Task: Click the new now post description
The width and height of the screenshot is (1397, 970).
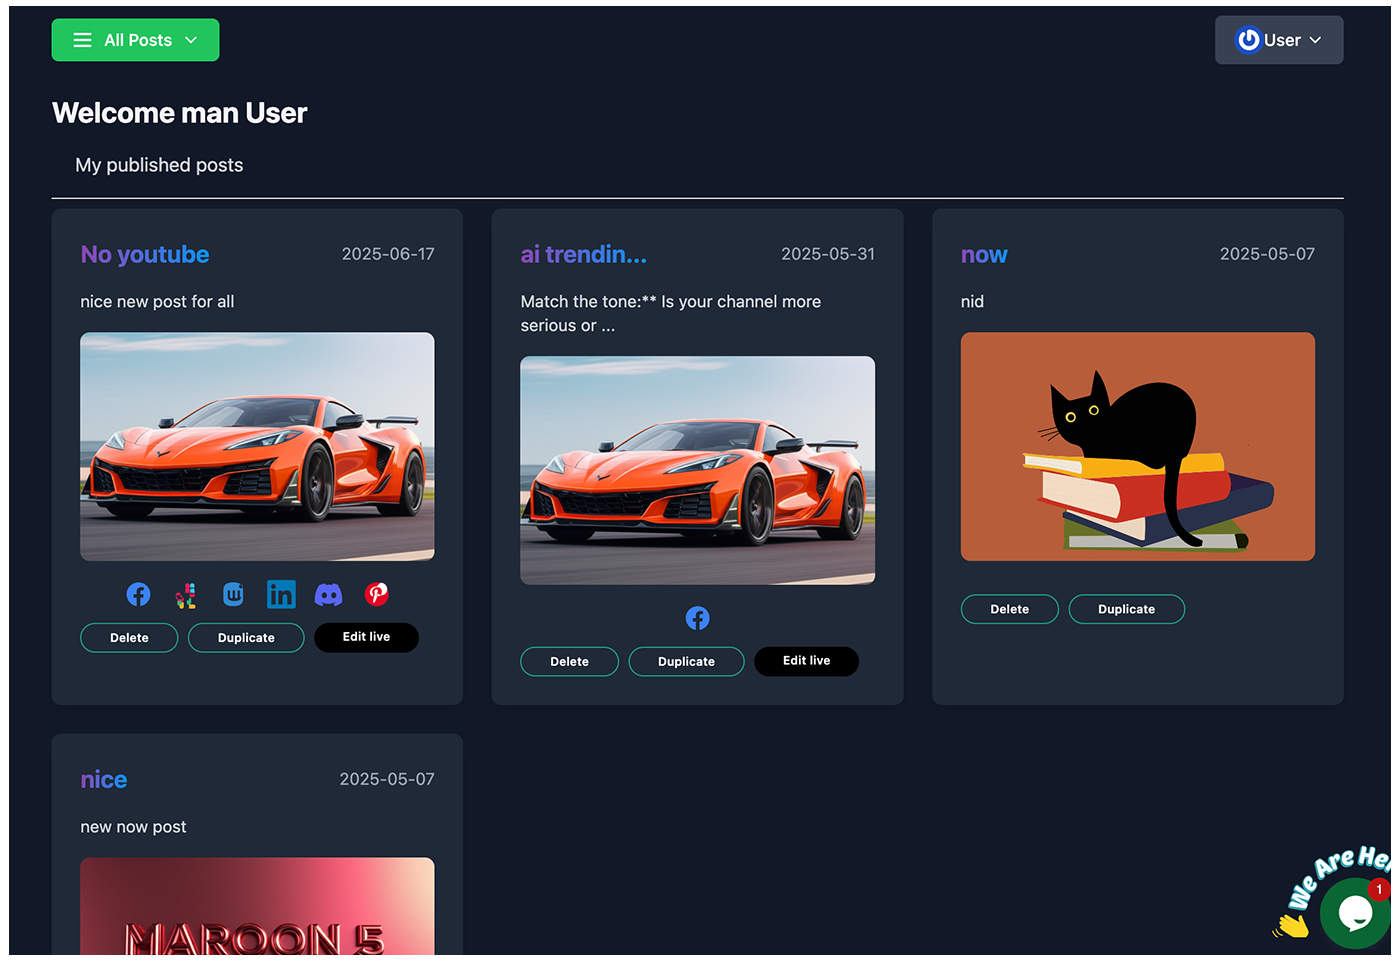Action: [133, 827]
